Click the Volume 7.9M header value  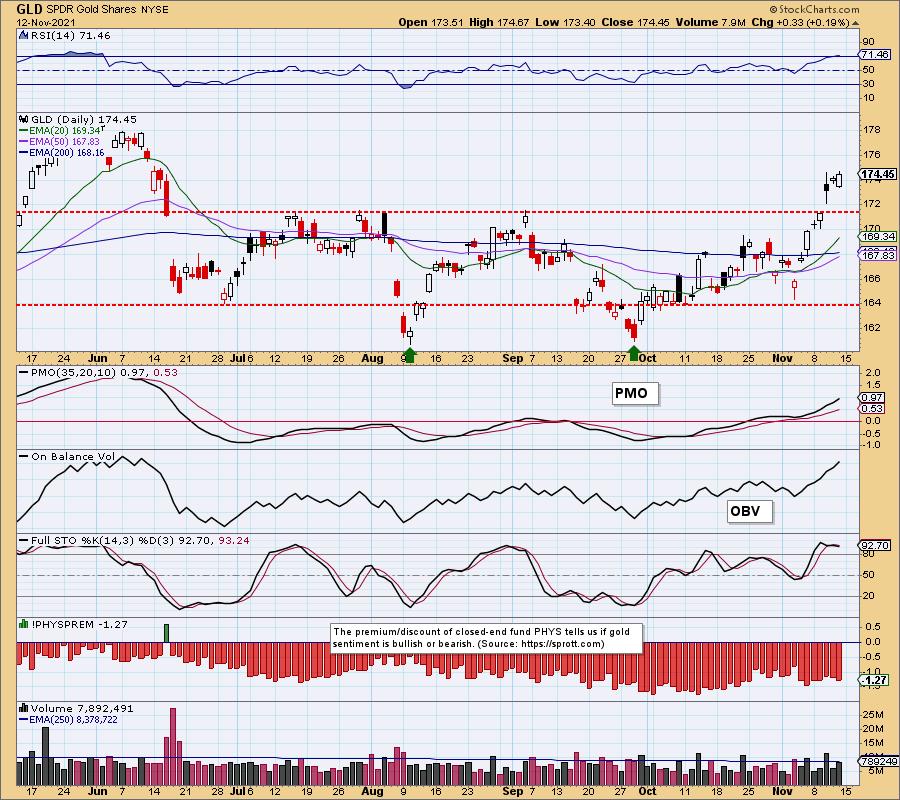[711, 22]
